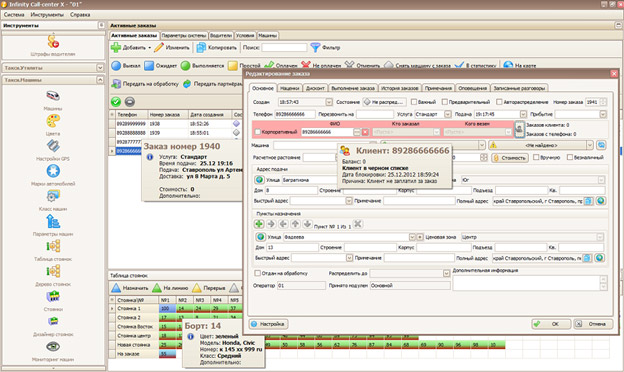Open the Распределить до dropdown
Image resolution: width=624 pixels, height=372 pixels.
(x=446, y=273)
